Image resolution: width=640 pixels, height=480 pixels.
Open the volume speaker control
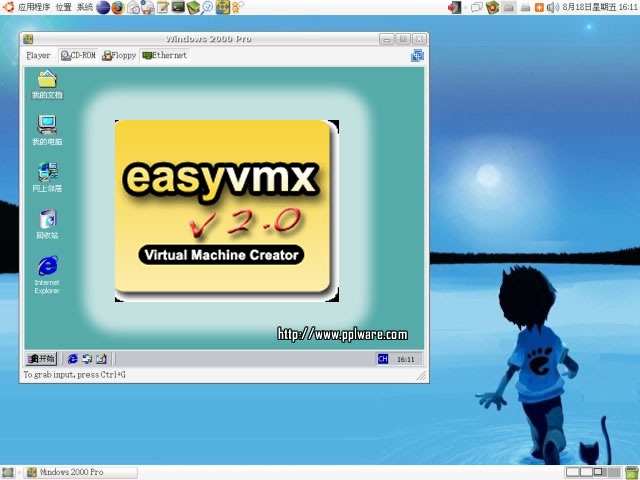click(552, 7)
